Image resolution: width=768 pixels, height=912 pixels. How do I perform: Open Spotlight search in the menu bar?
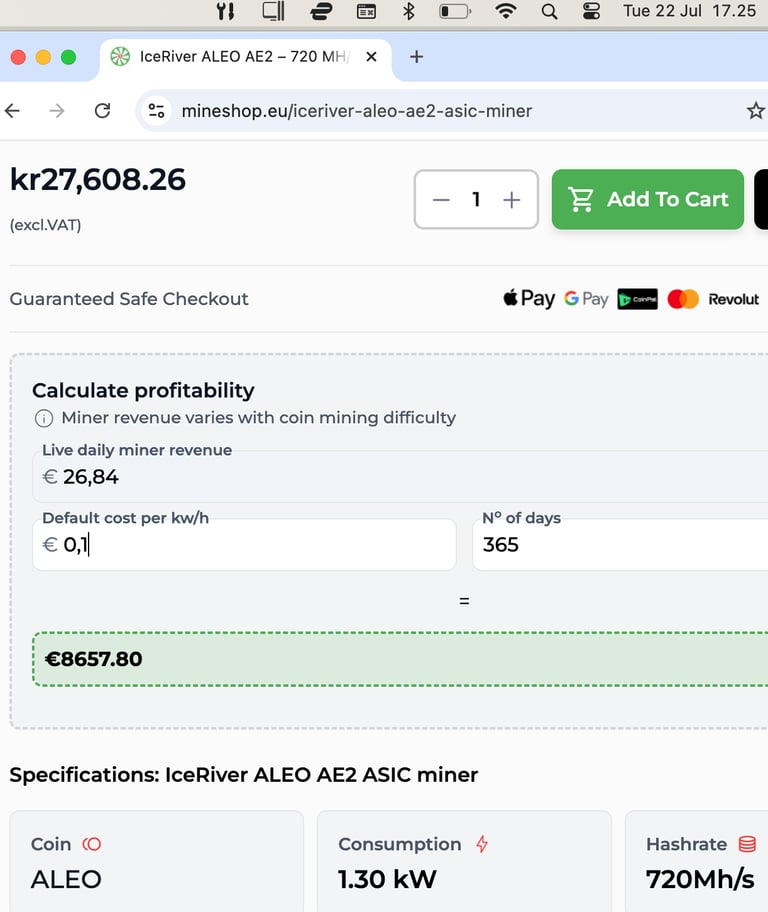[549, 11]
